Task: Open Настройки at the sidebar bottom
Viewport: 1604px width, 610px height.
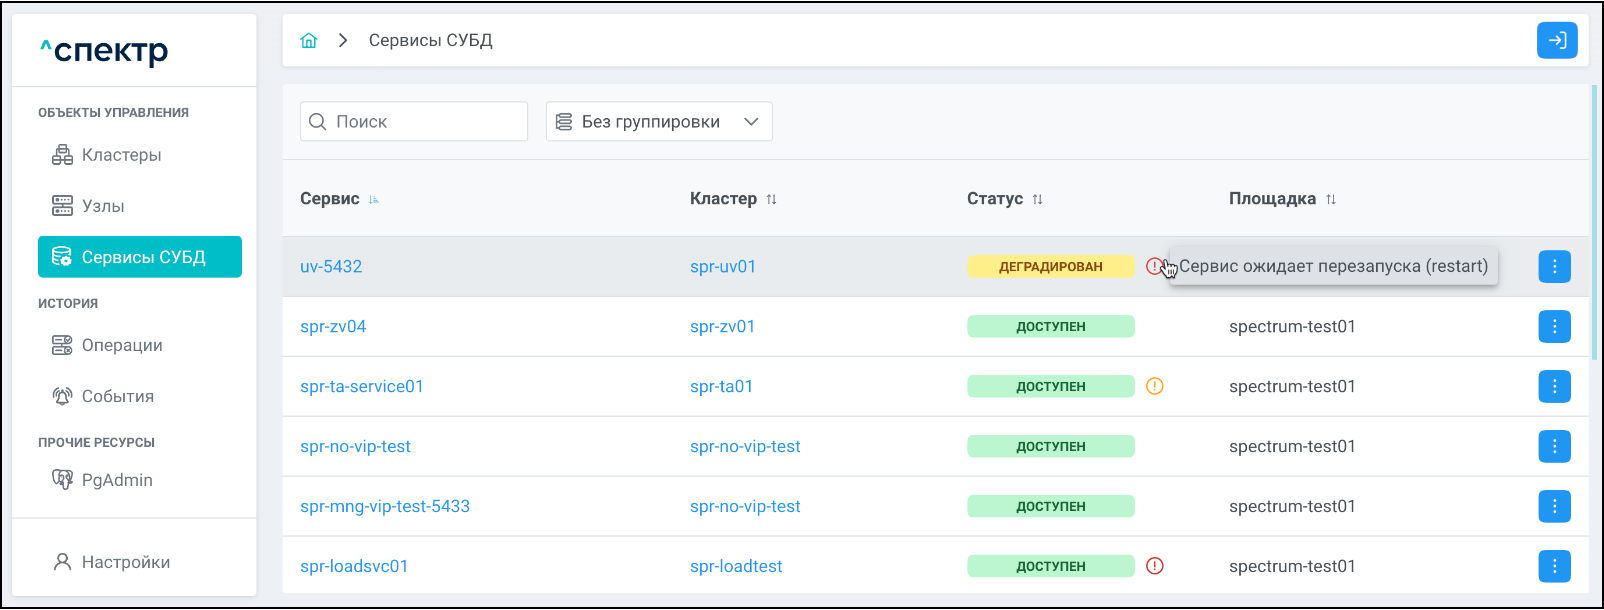Action: pyautogui.click(x=125, y=562)
